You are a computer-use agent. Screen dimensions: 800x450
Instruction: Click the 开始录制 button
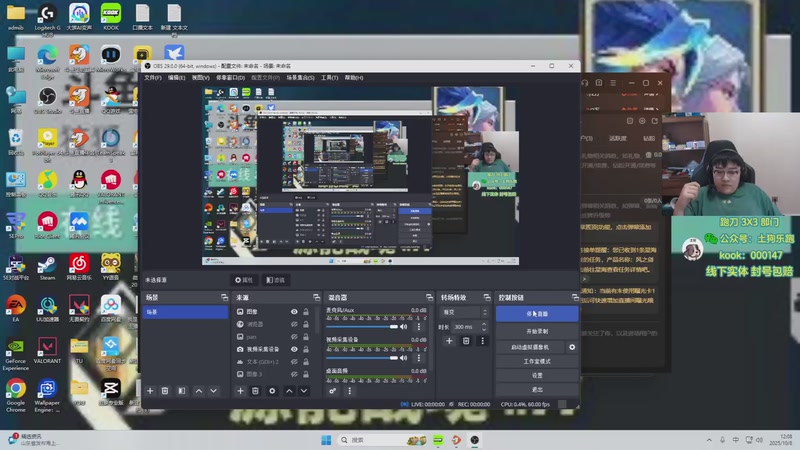click(537, 331)
